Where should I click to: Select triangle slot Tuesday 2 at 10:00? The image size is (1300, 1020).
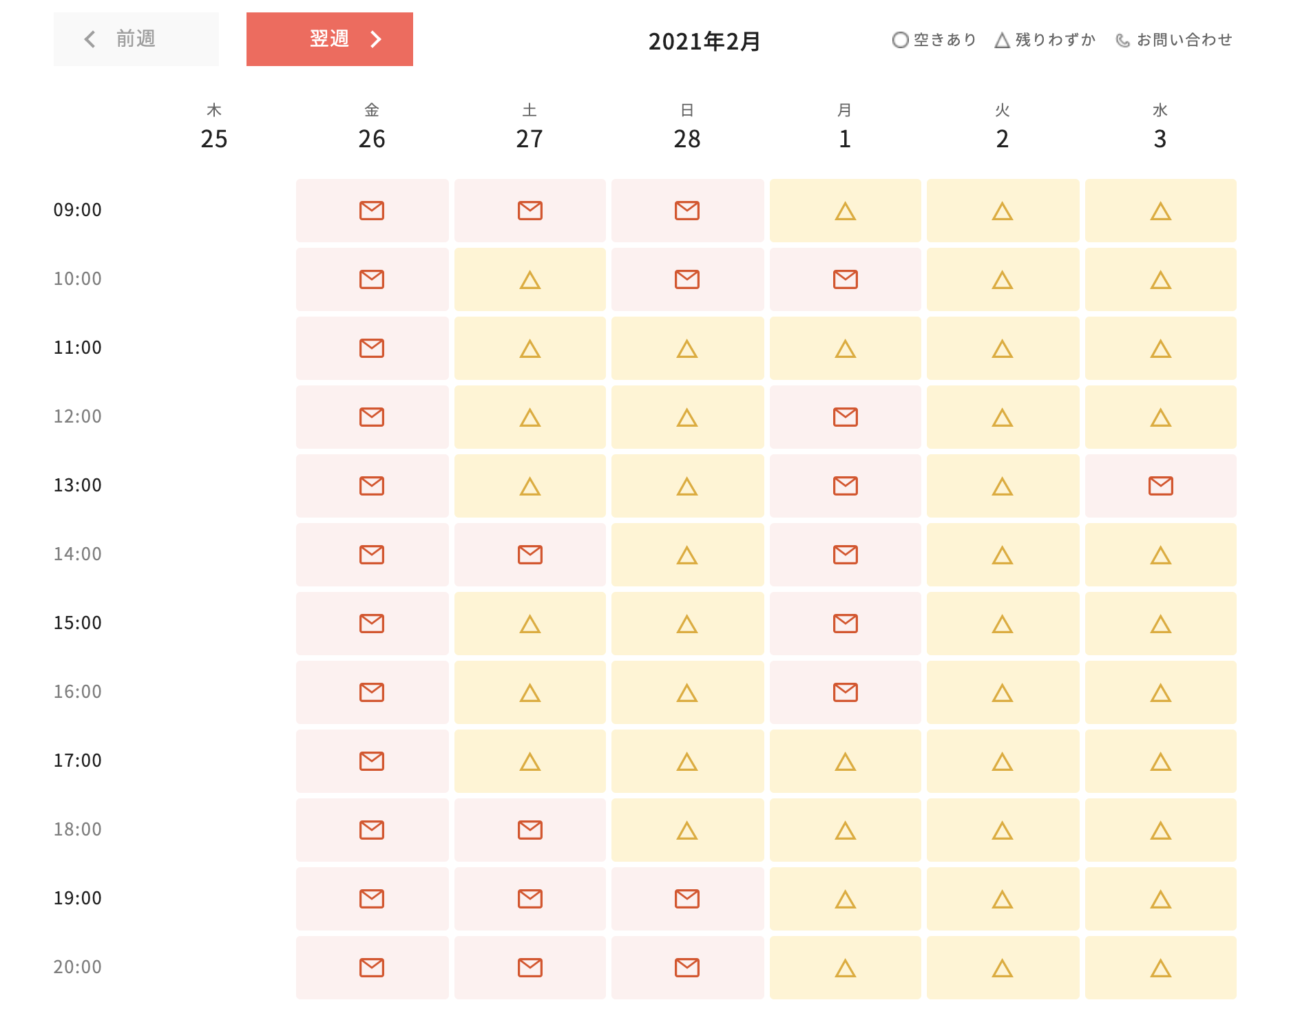[x=1003, y=280]
